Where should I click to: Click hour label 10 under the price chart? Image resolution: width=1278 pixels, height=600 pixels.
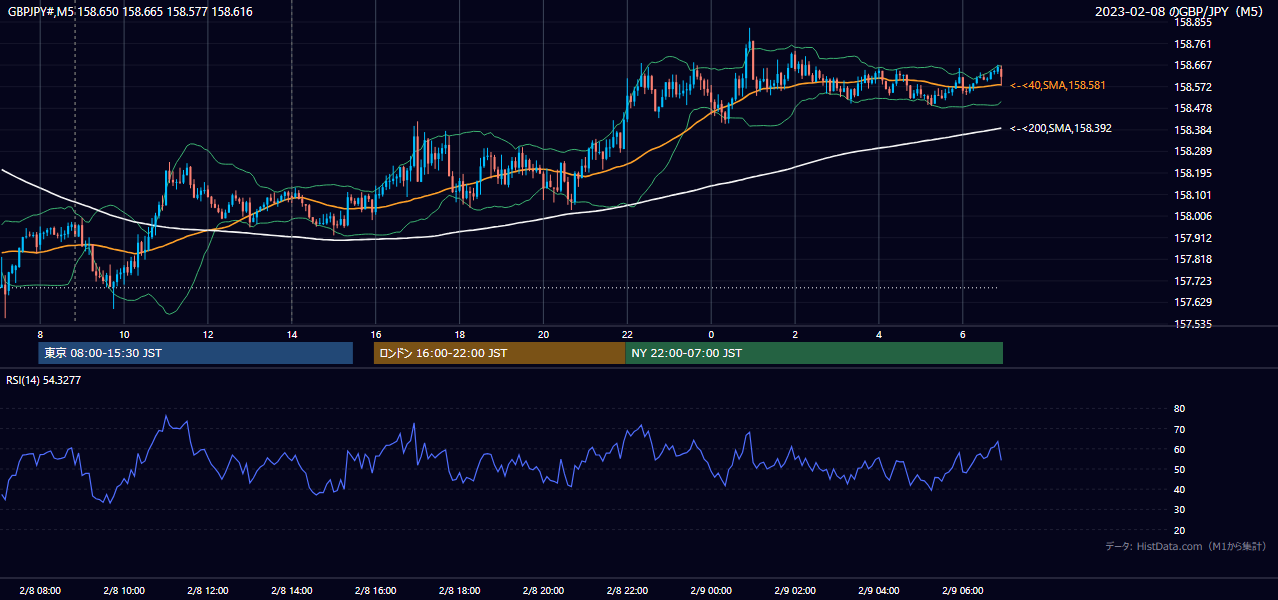tap(124, 334)
